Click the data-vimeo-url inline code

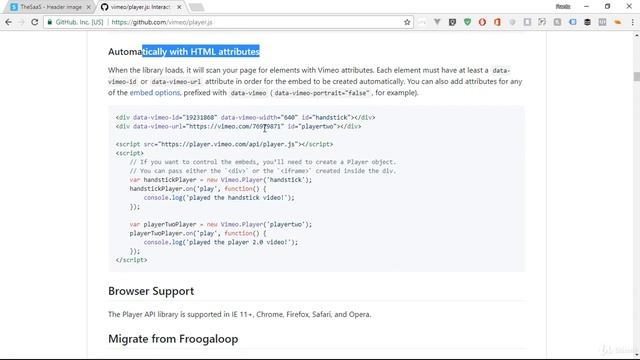tap(176, 82)
